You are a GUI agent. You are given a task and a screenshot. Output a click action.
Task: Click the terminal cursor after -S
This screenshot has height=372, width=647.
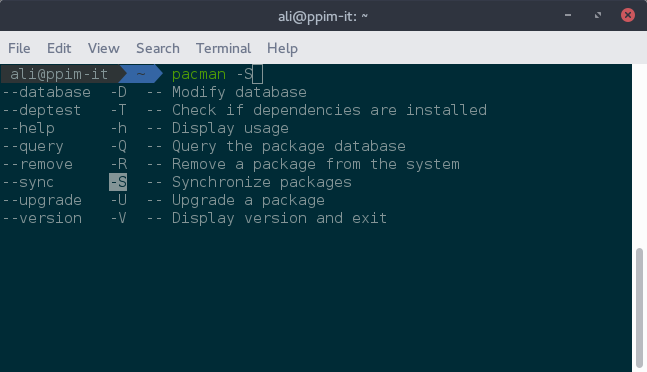pyautogui.click(x=257, y=74)
